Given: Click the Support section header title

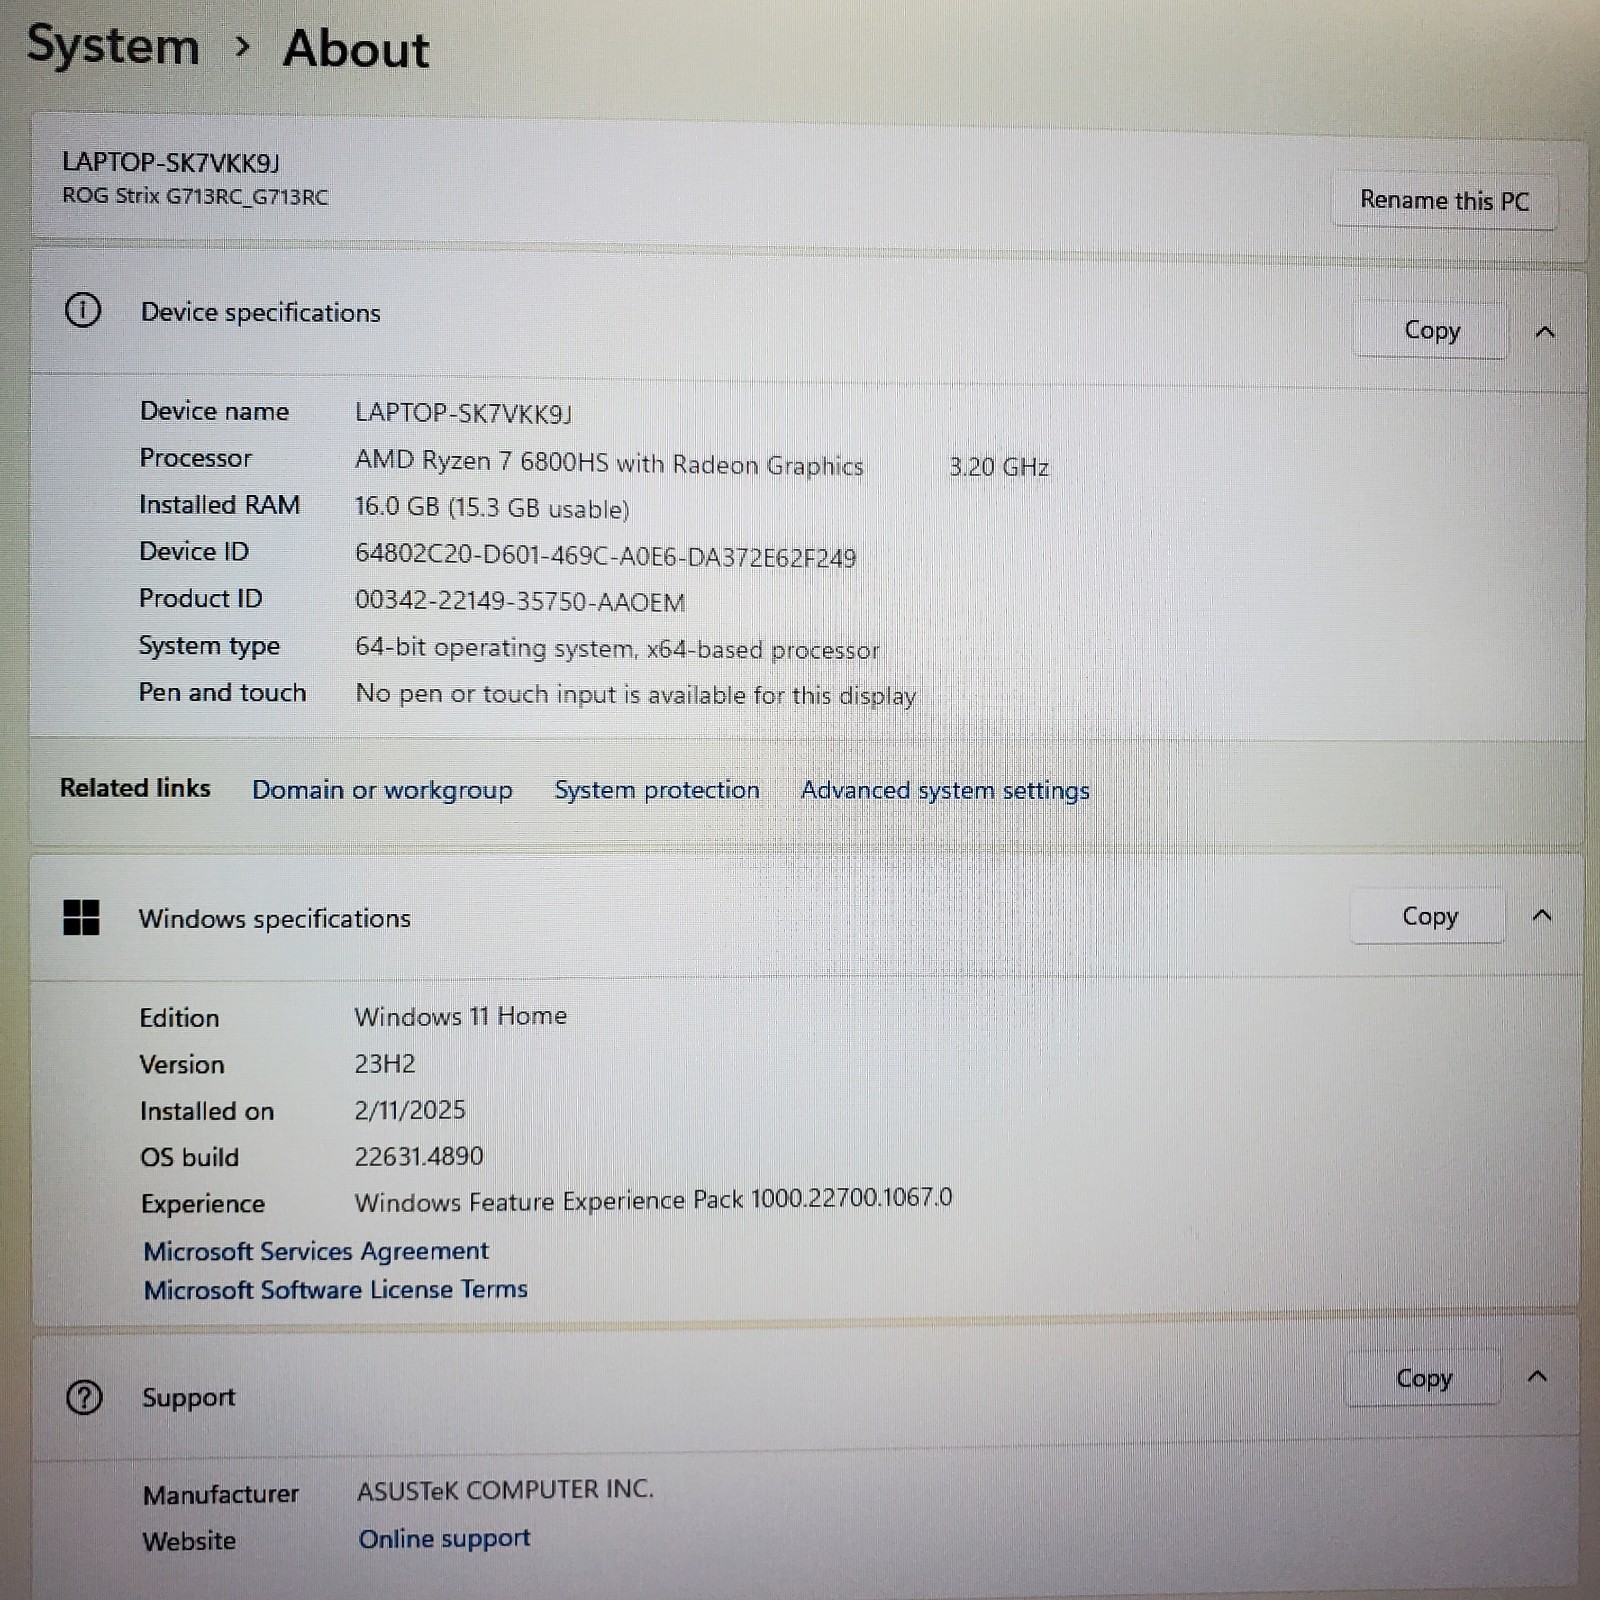Looking at the screenshot, I should 189,1398.
